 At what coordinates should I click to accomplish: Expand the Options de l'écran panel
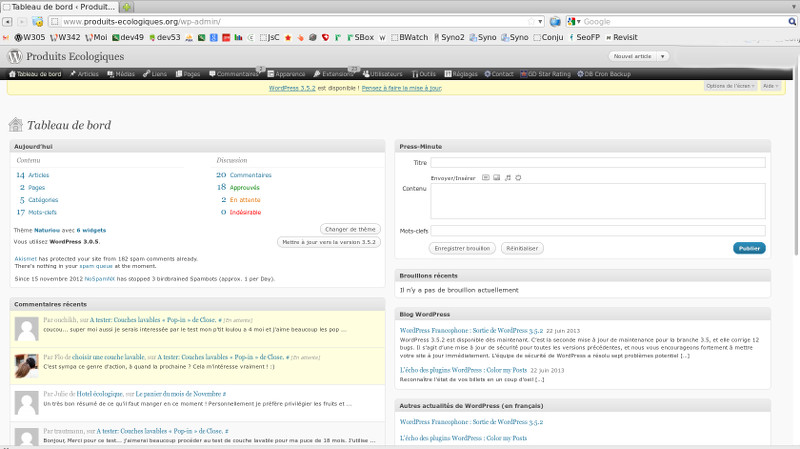coord(730,86)
